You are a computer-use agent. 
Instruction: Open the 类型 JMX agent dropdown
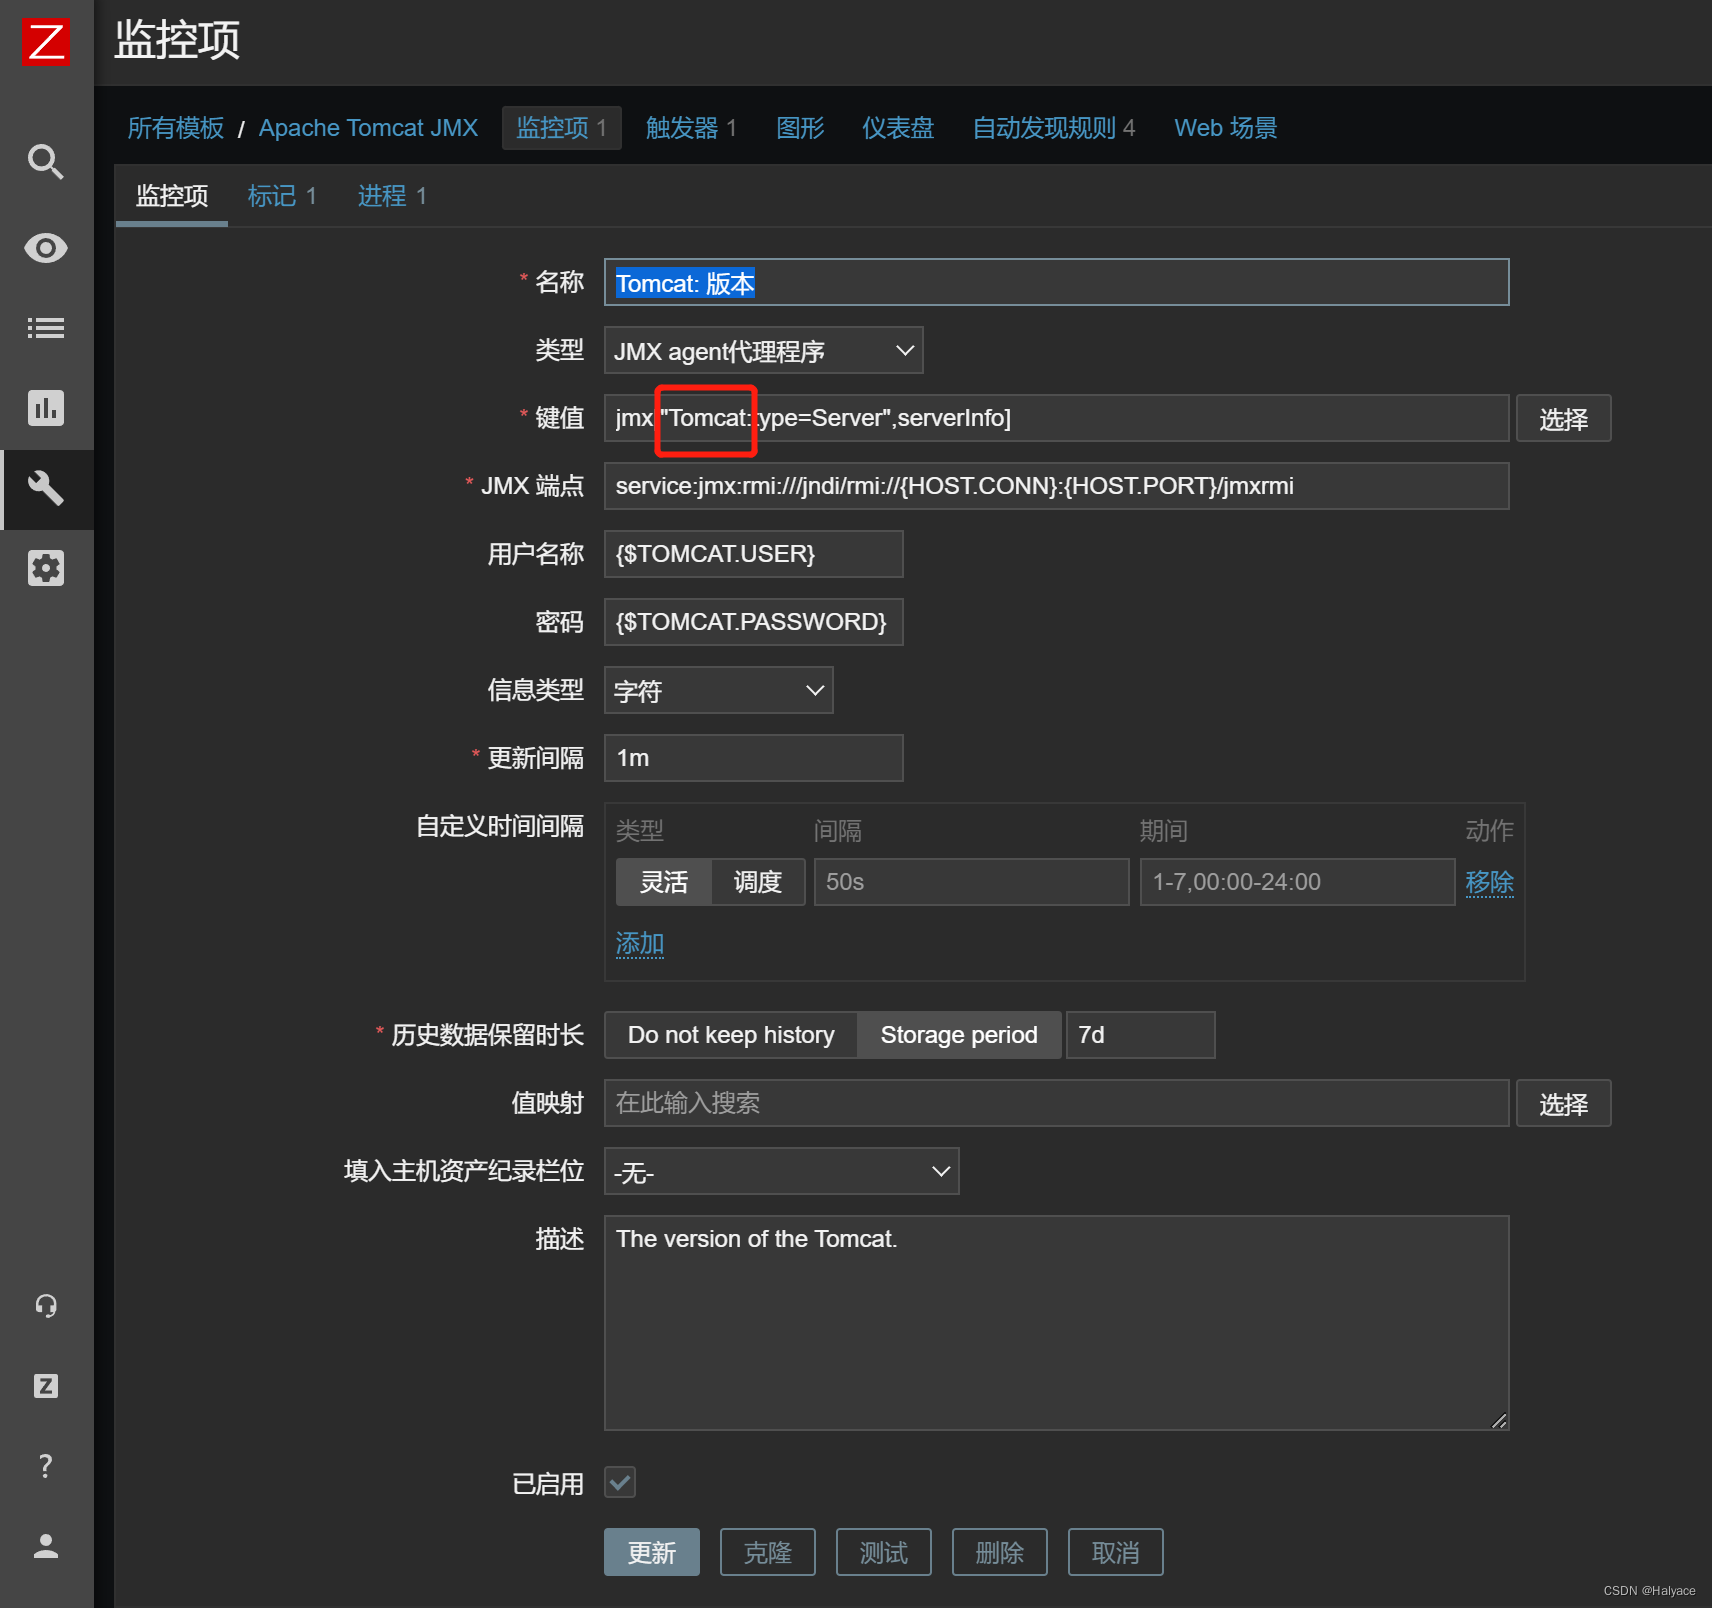[763, 351]
